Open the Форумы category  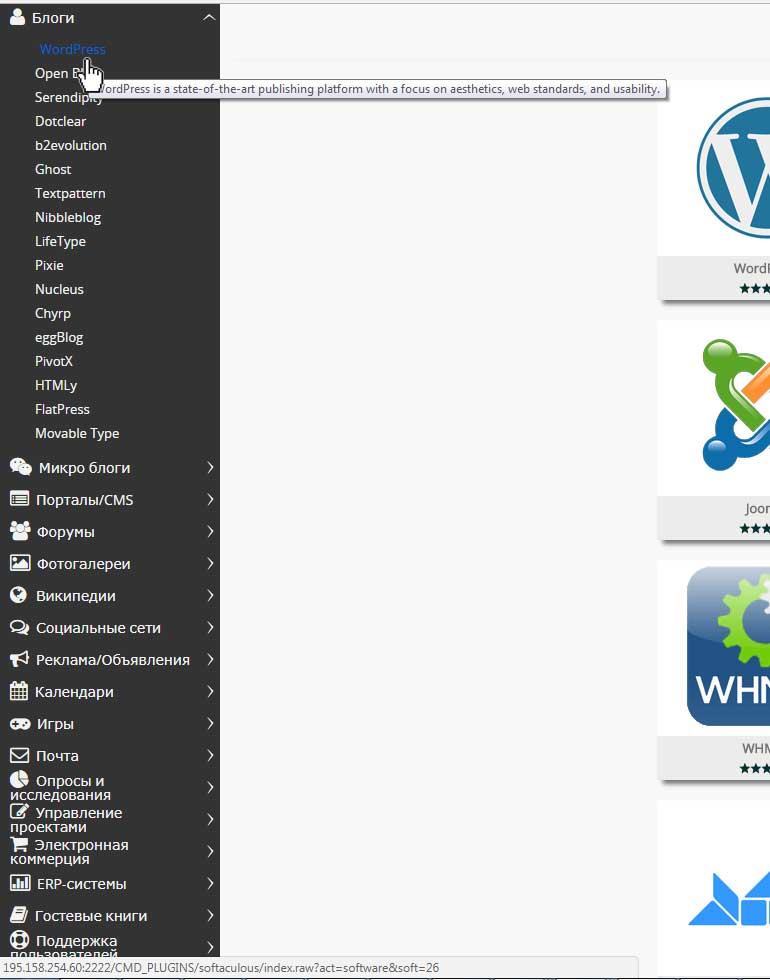click(x=66, y=532)
